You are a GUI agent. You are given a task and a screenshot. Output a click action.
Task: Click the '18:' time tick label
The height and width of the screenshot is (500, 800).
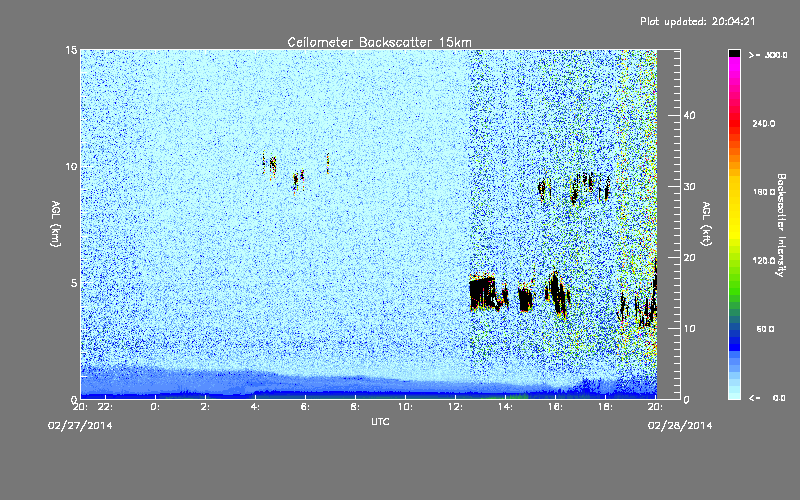tap(605, 407)
